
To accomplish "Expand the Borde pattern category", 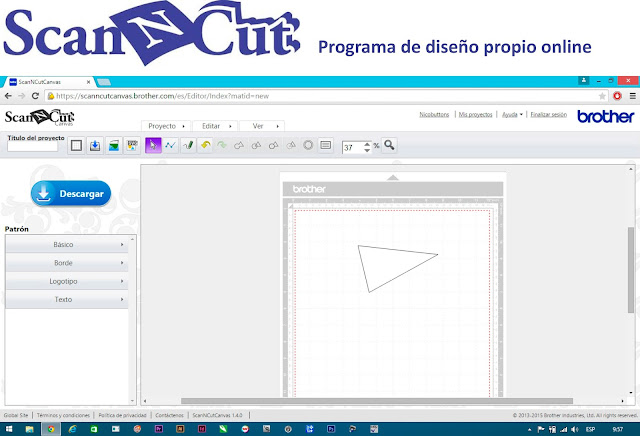I will tap(67, 263).
